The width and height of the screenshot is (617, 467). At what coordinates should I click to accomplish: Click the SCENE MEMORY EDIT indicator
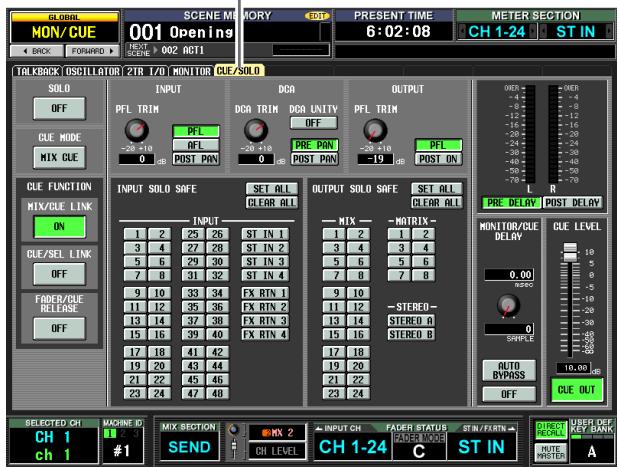pos(317,16)
